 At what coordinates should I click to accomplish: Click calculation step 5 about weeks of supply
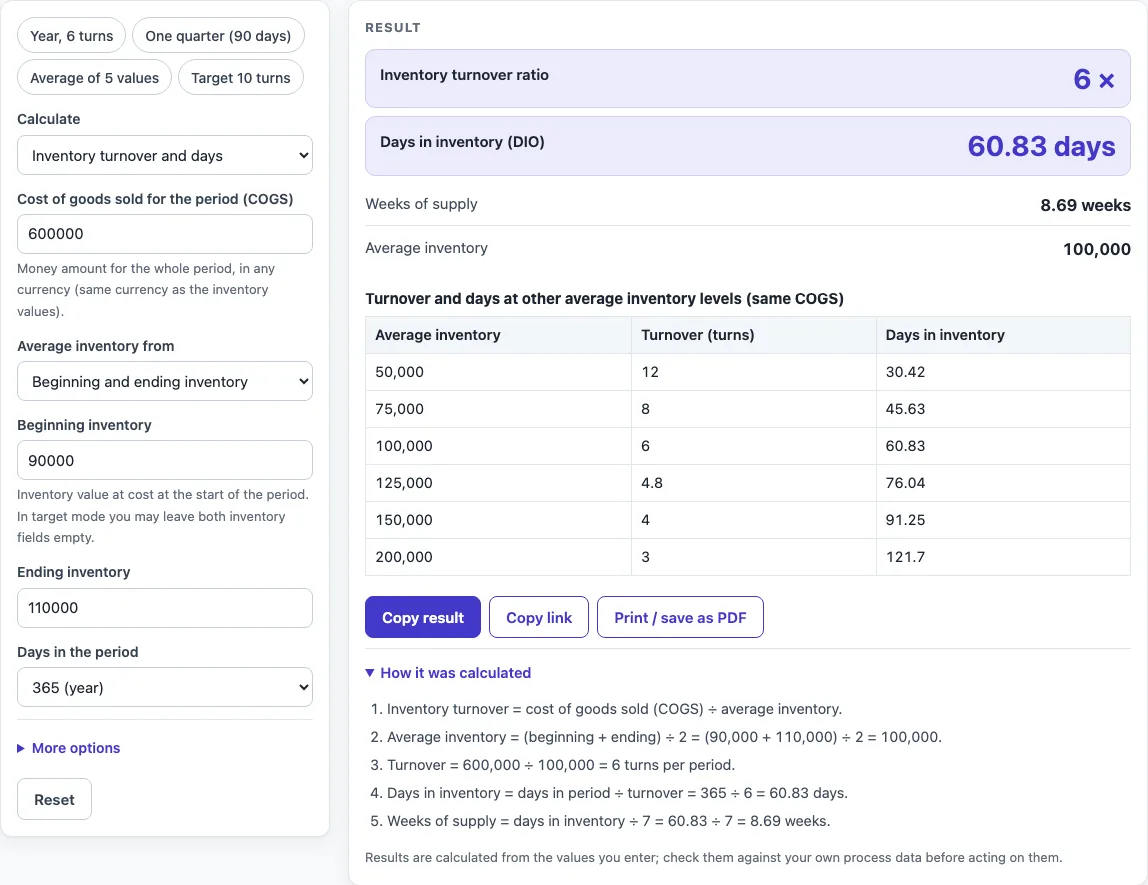click(x=608, y=821)
